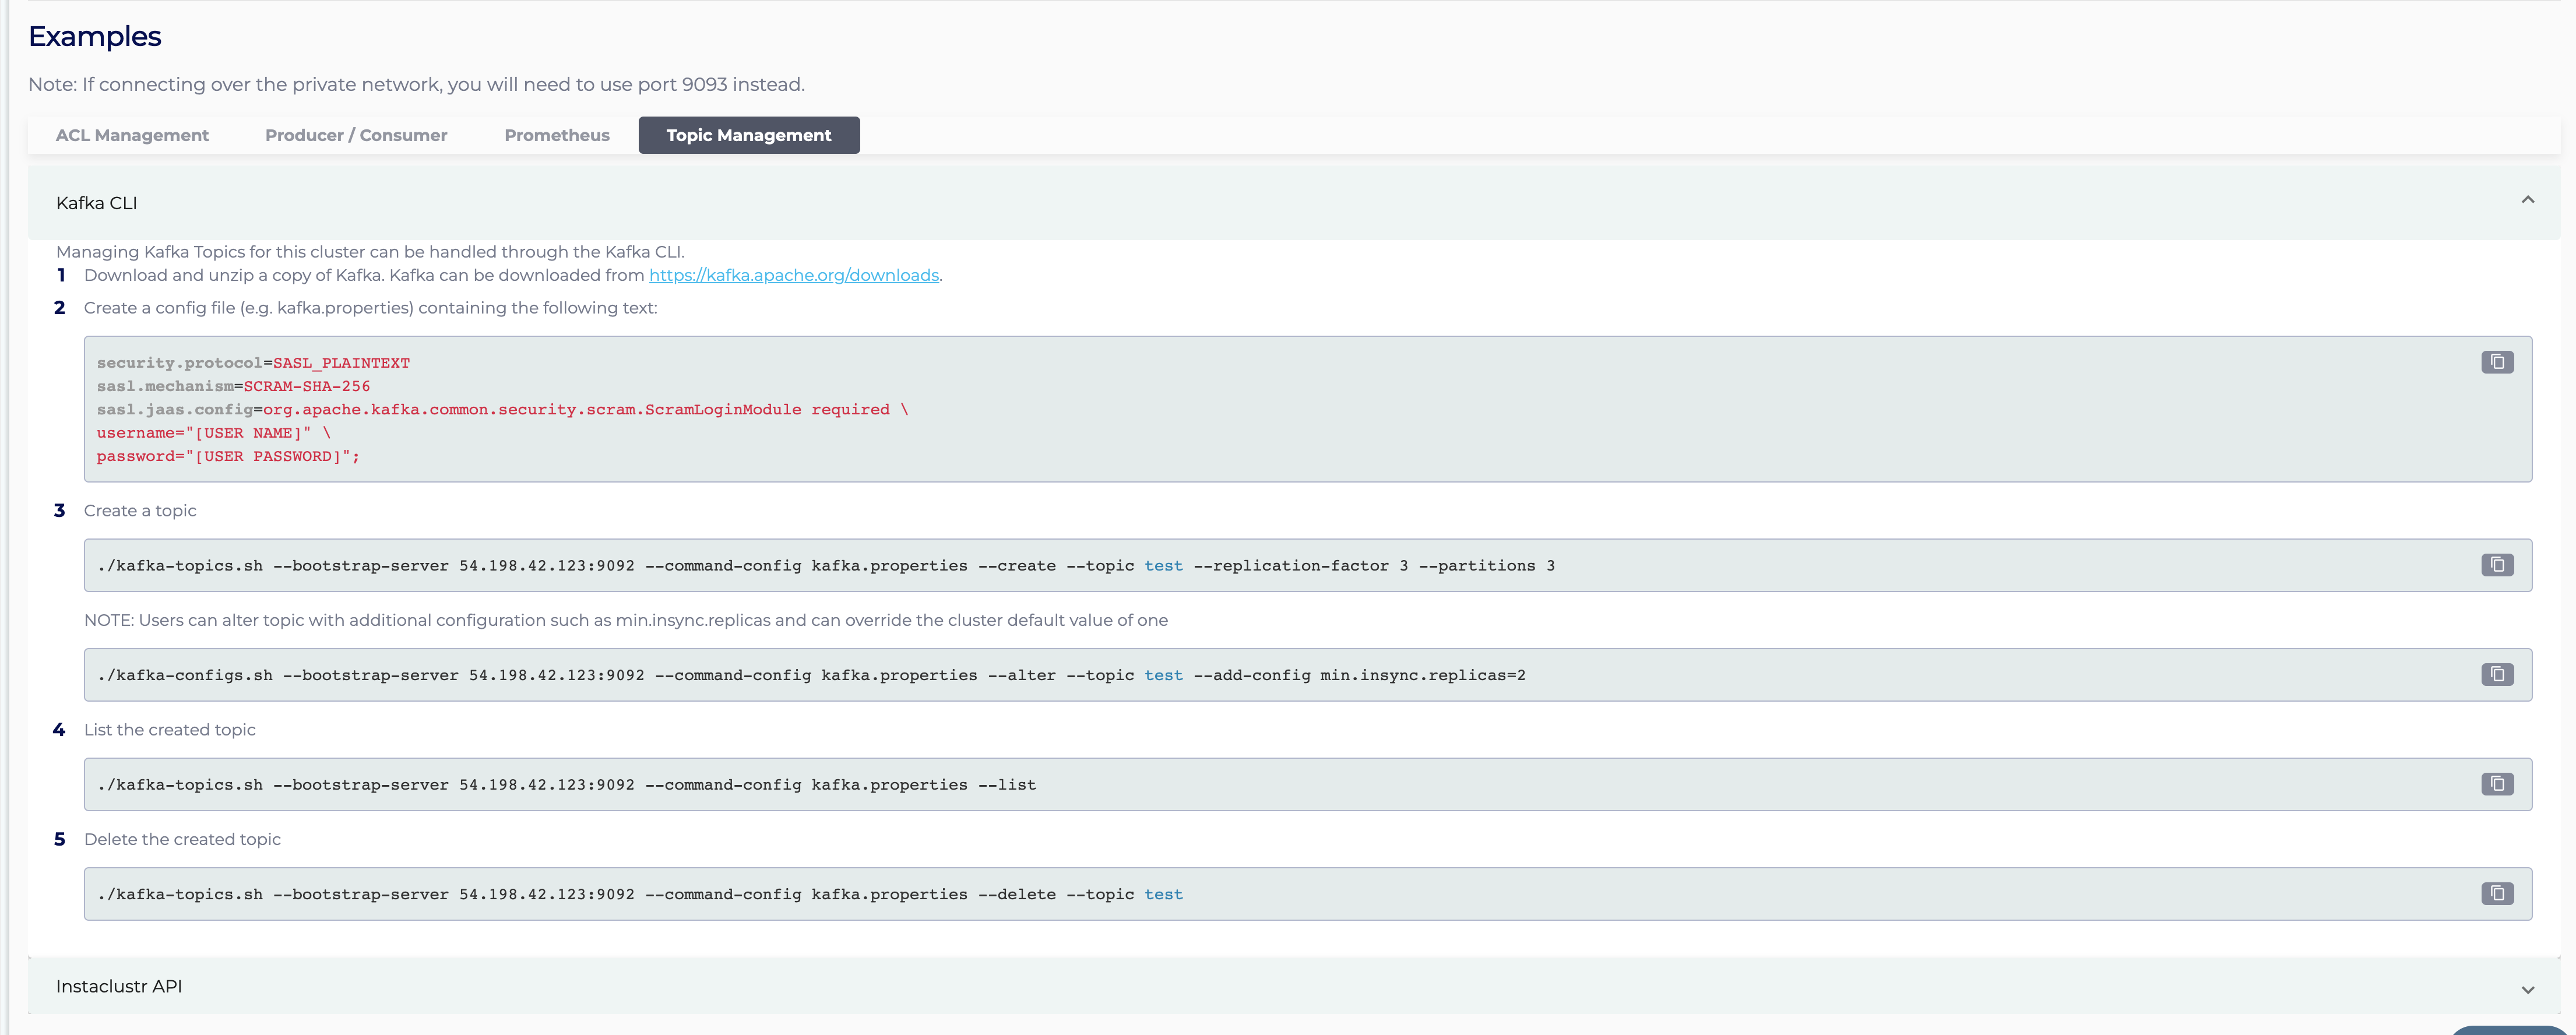Viewport: 2576px width, 1035px height.
Task: Click the kafka-topics.sh --list command box
Action: point(566,785)
